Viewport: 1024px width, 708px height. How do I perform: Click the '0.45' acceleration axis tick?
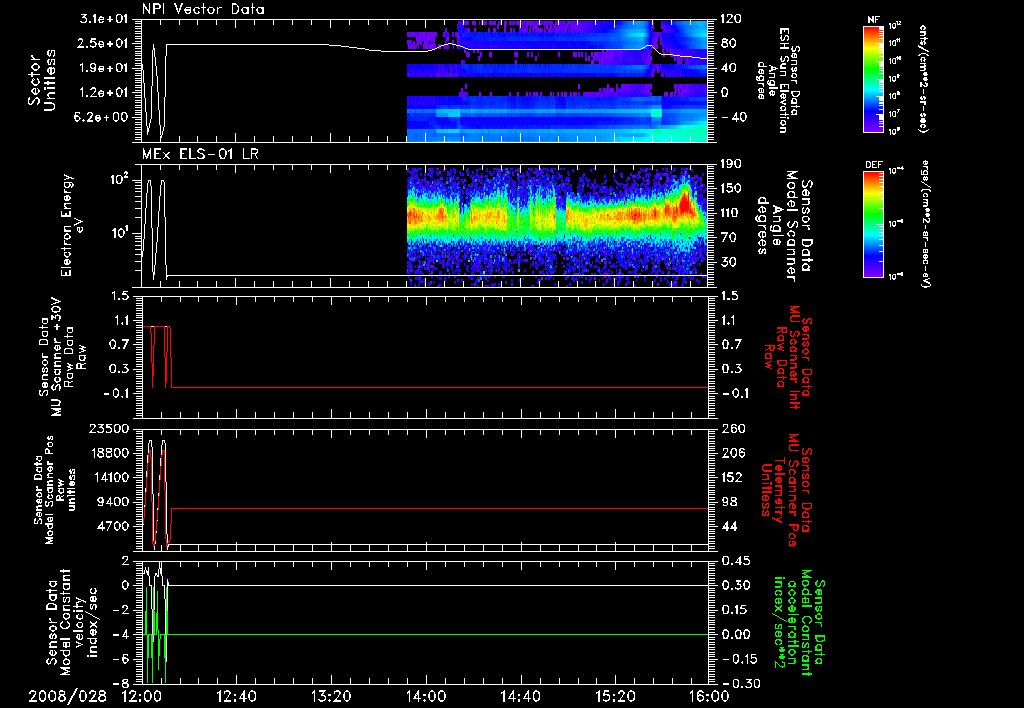point(735,561)
